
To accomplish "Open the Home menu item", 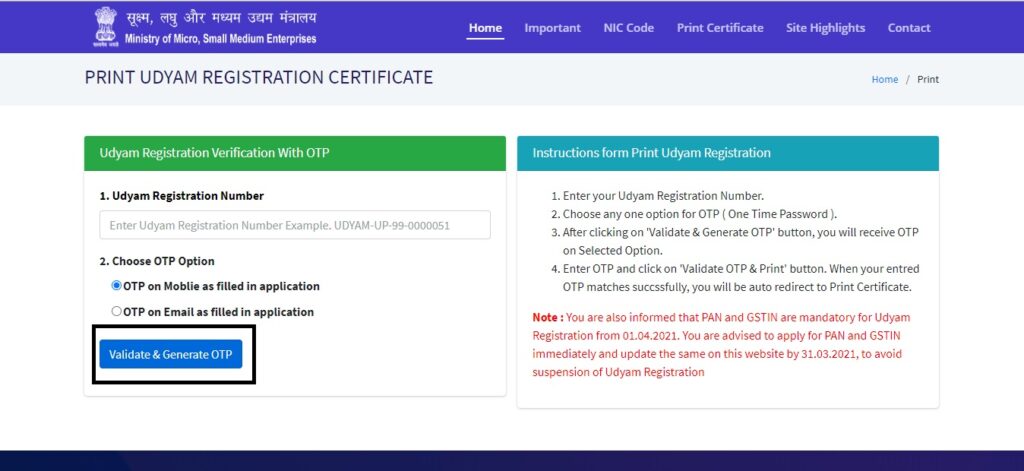I will coord(485,28).
